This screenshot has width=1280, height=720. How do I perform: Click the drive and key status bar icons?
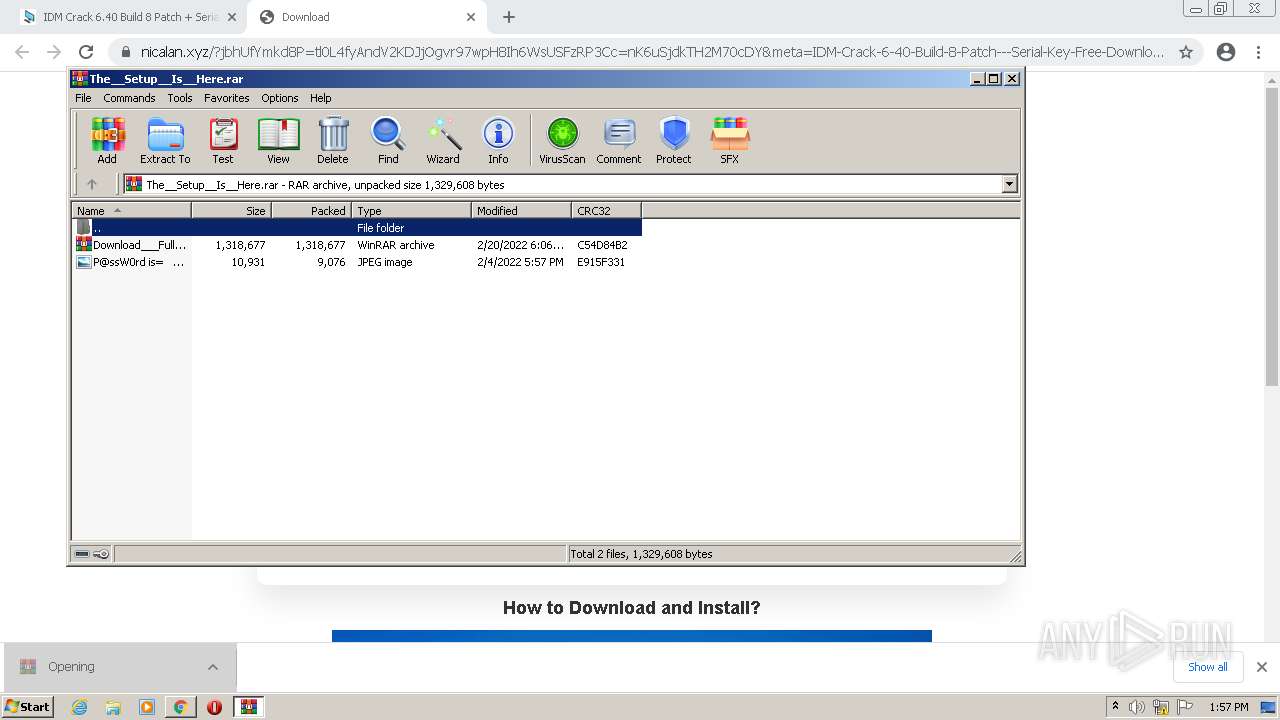tap(92, 554)
